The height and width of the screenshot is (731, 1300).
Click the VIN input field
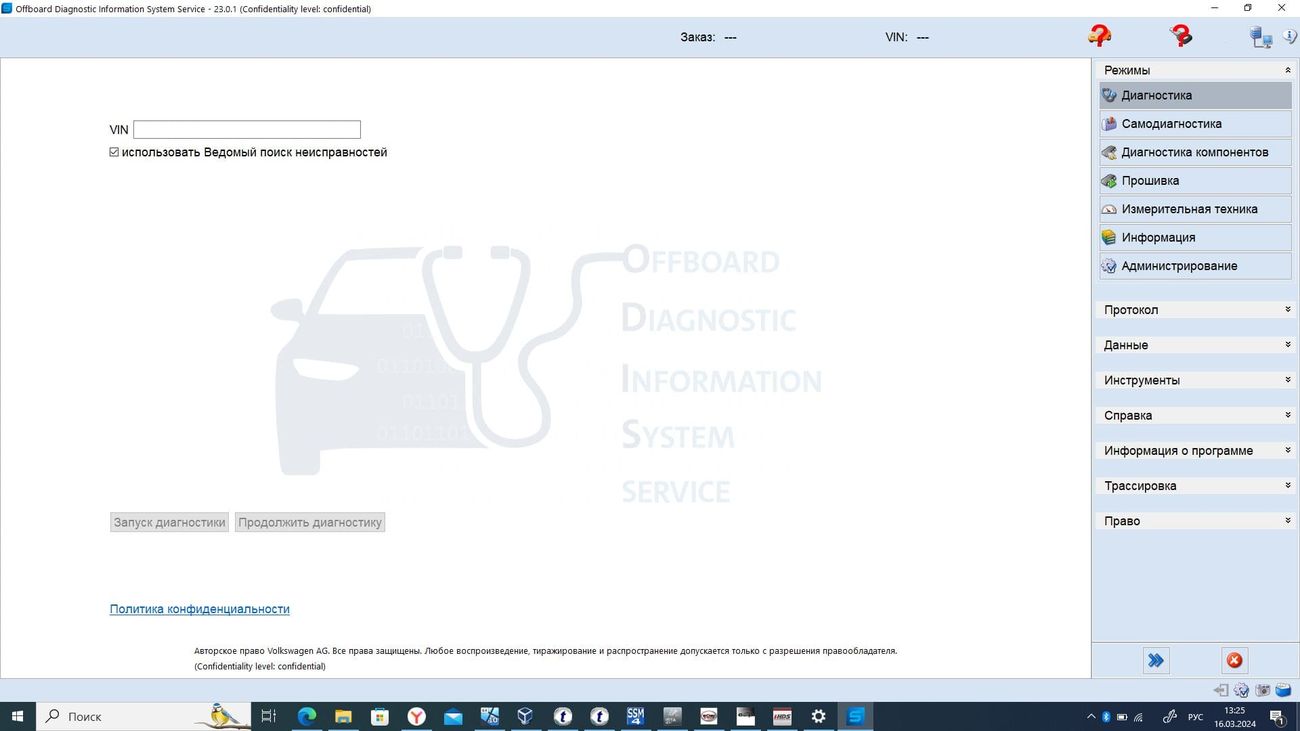pos(247,130)
